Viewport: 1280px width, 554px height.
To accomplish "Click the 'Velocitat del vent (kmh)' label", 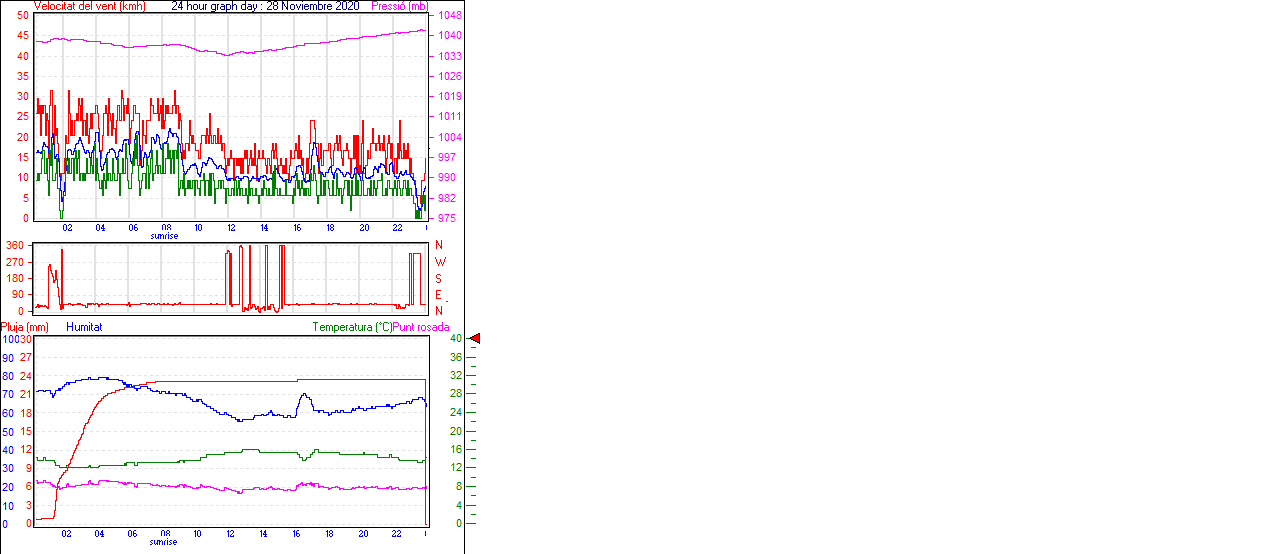I will tap(90, 6).
